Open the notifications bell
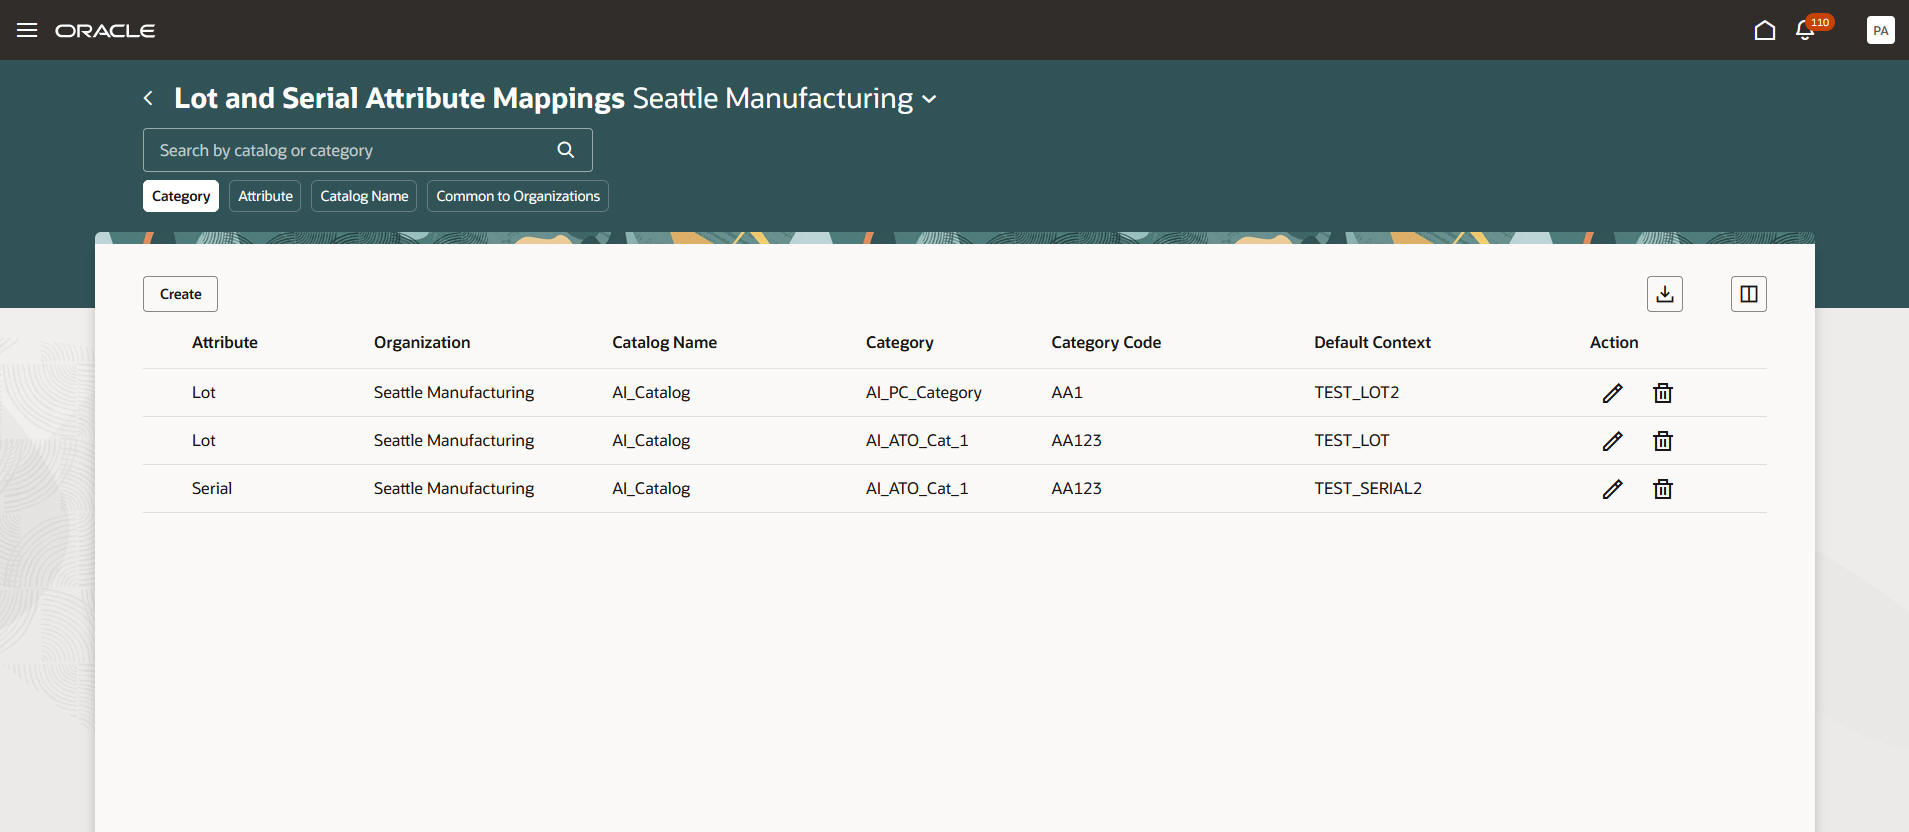1909x832 pixels. (x=1805, y=30)
